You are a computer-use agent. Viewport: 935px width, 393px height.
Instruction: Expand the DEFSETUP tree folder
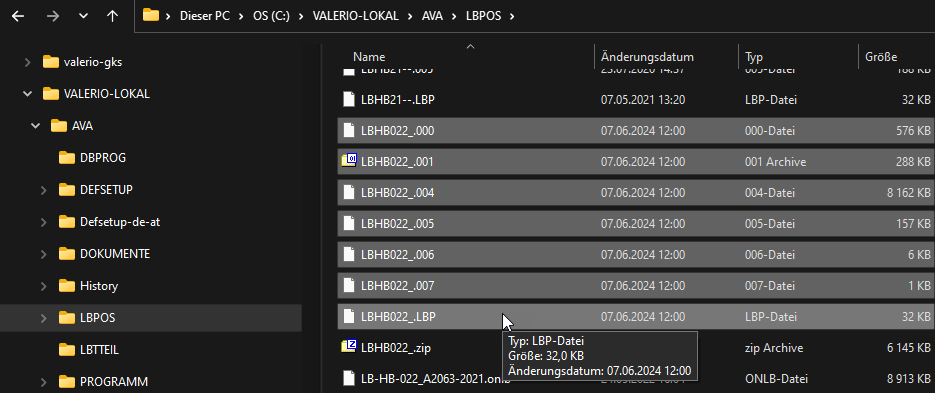(44, 190)
